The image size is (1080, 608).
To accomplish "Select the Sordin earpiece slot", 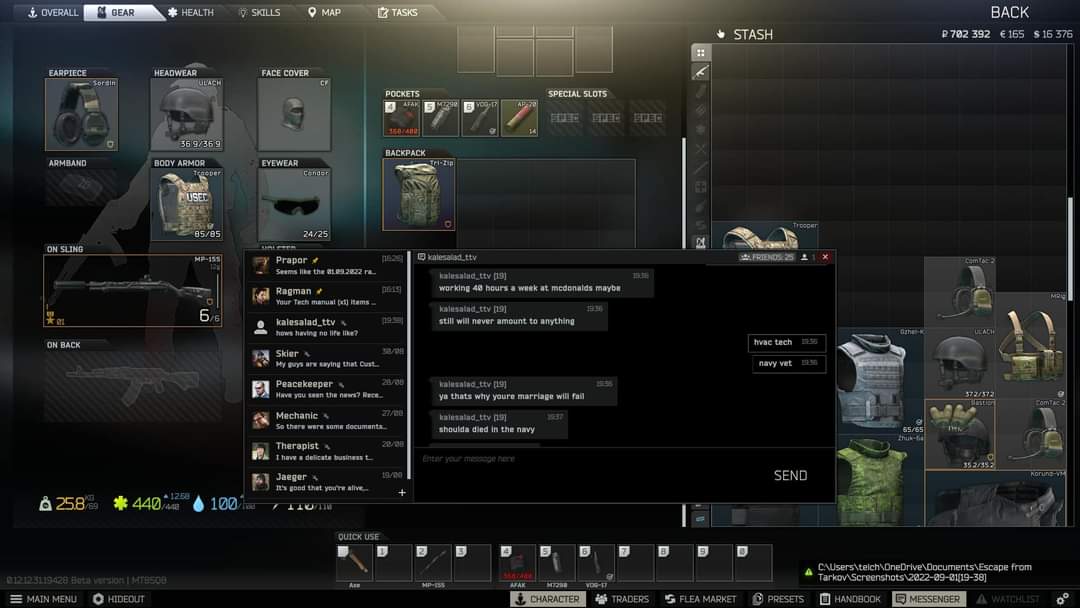I will [x=81, y=114].
